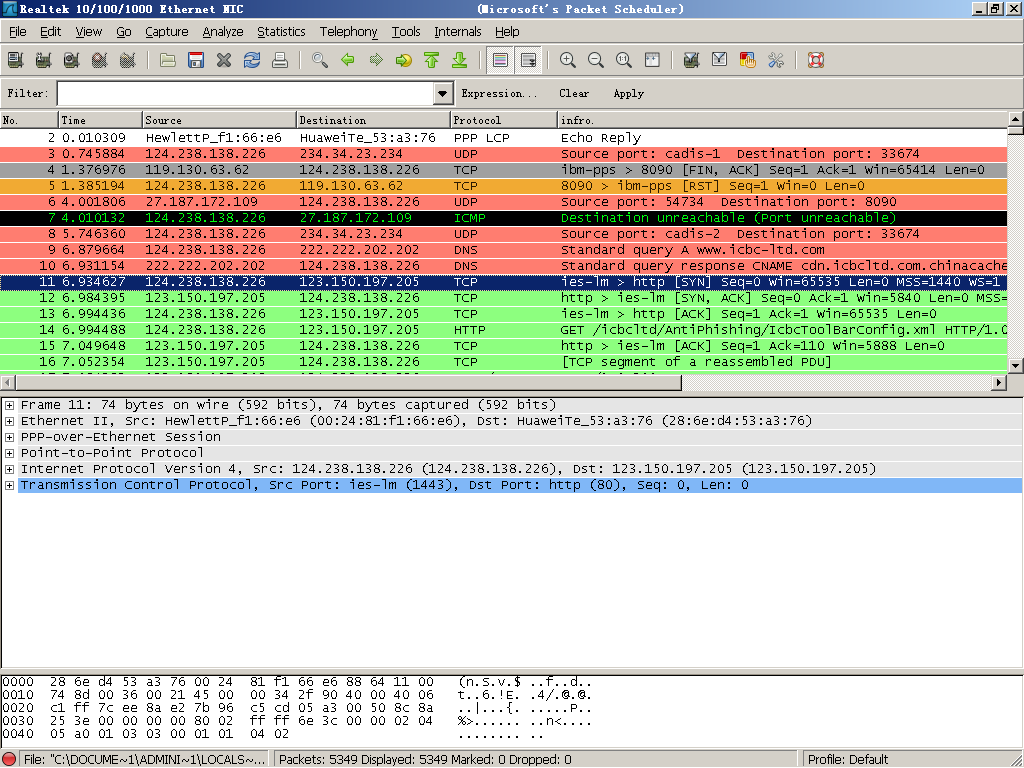Click Profile: Default in status bar
The image size is (1024, 768).
click(x=847, y=760)
